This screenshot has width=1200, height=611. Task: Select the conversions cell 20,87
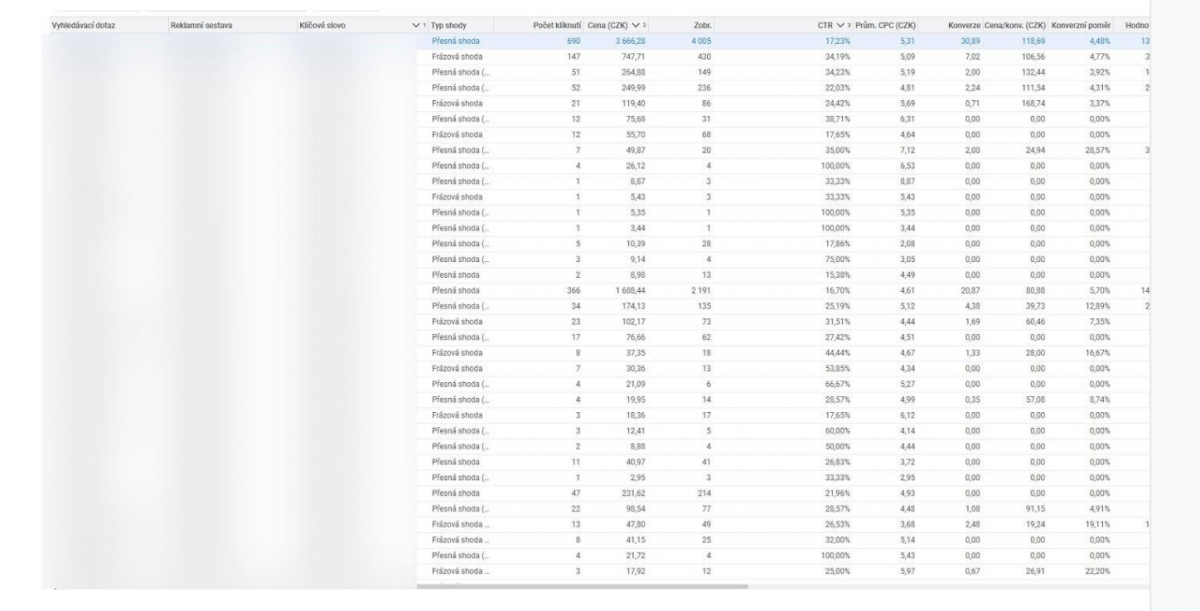tap(971, 290)
